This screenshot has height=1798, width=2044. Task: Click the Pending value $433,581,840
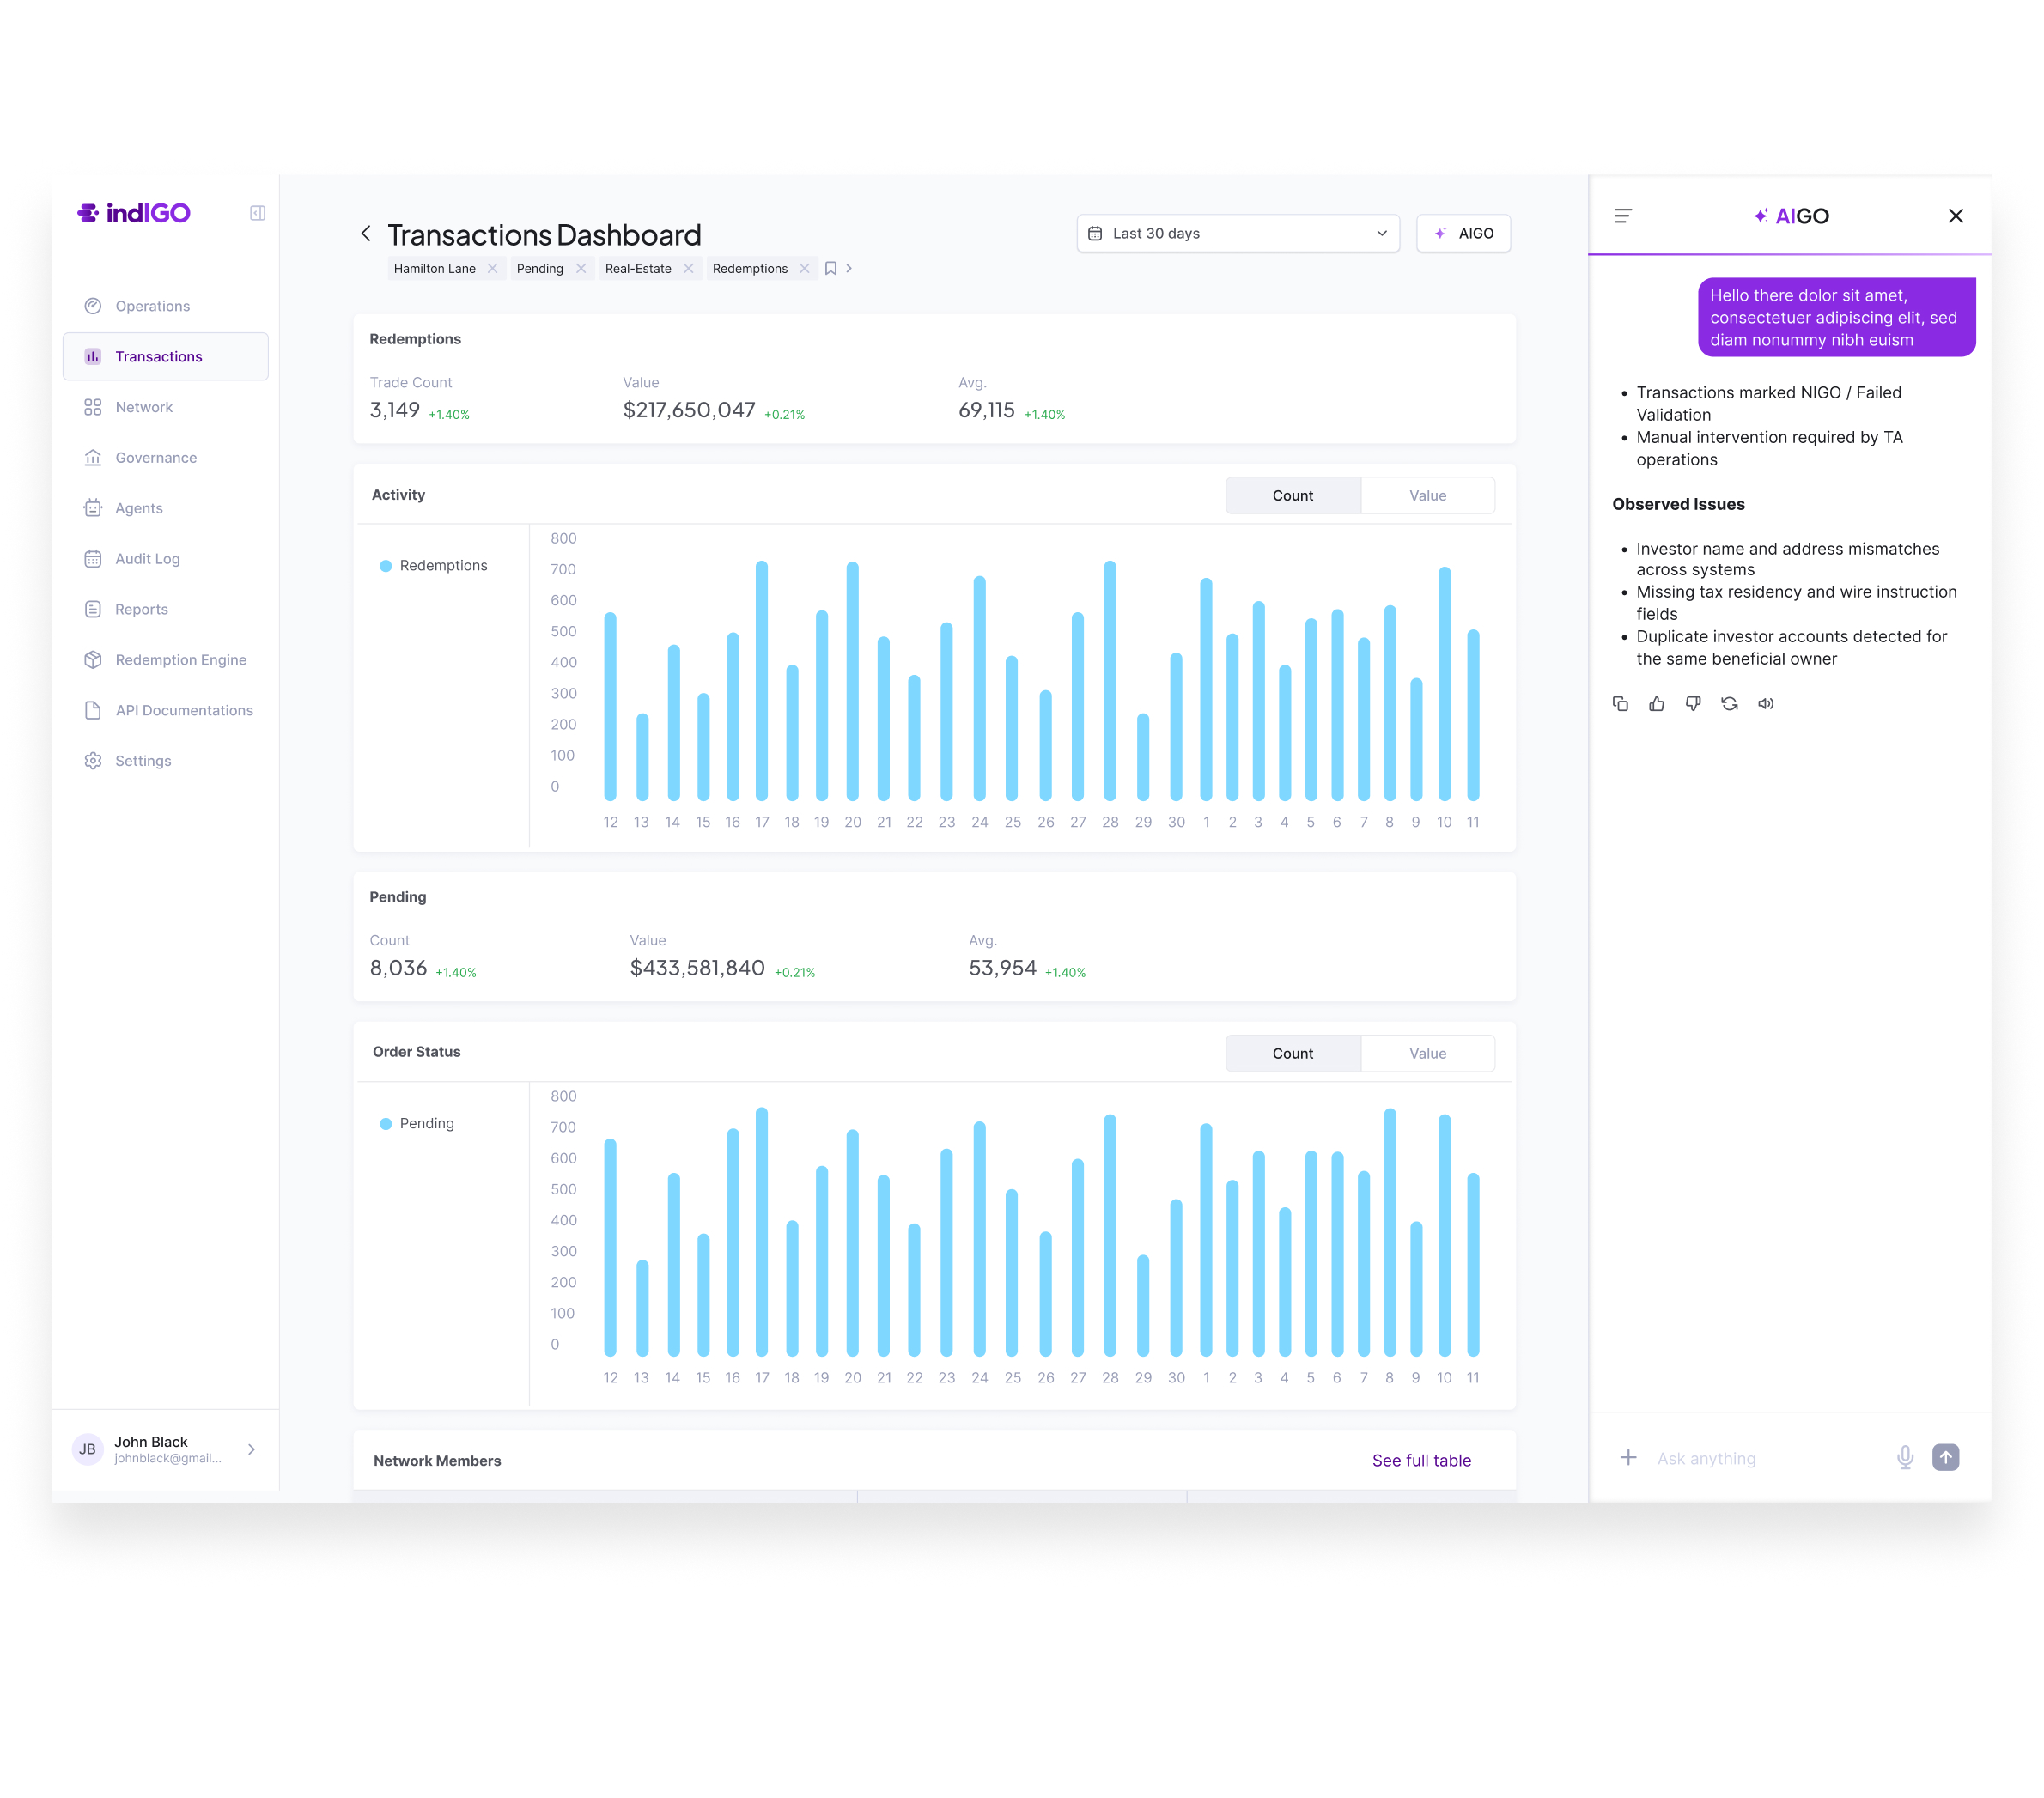697,969
